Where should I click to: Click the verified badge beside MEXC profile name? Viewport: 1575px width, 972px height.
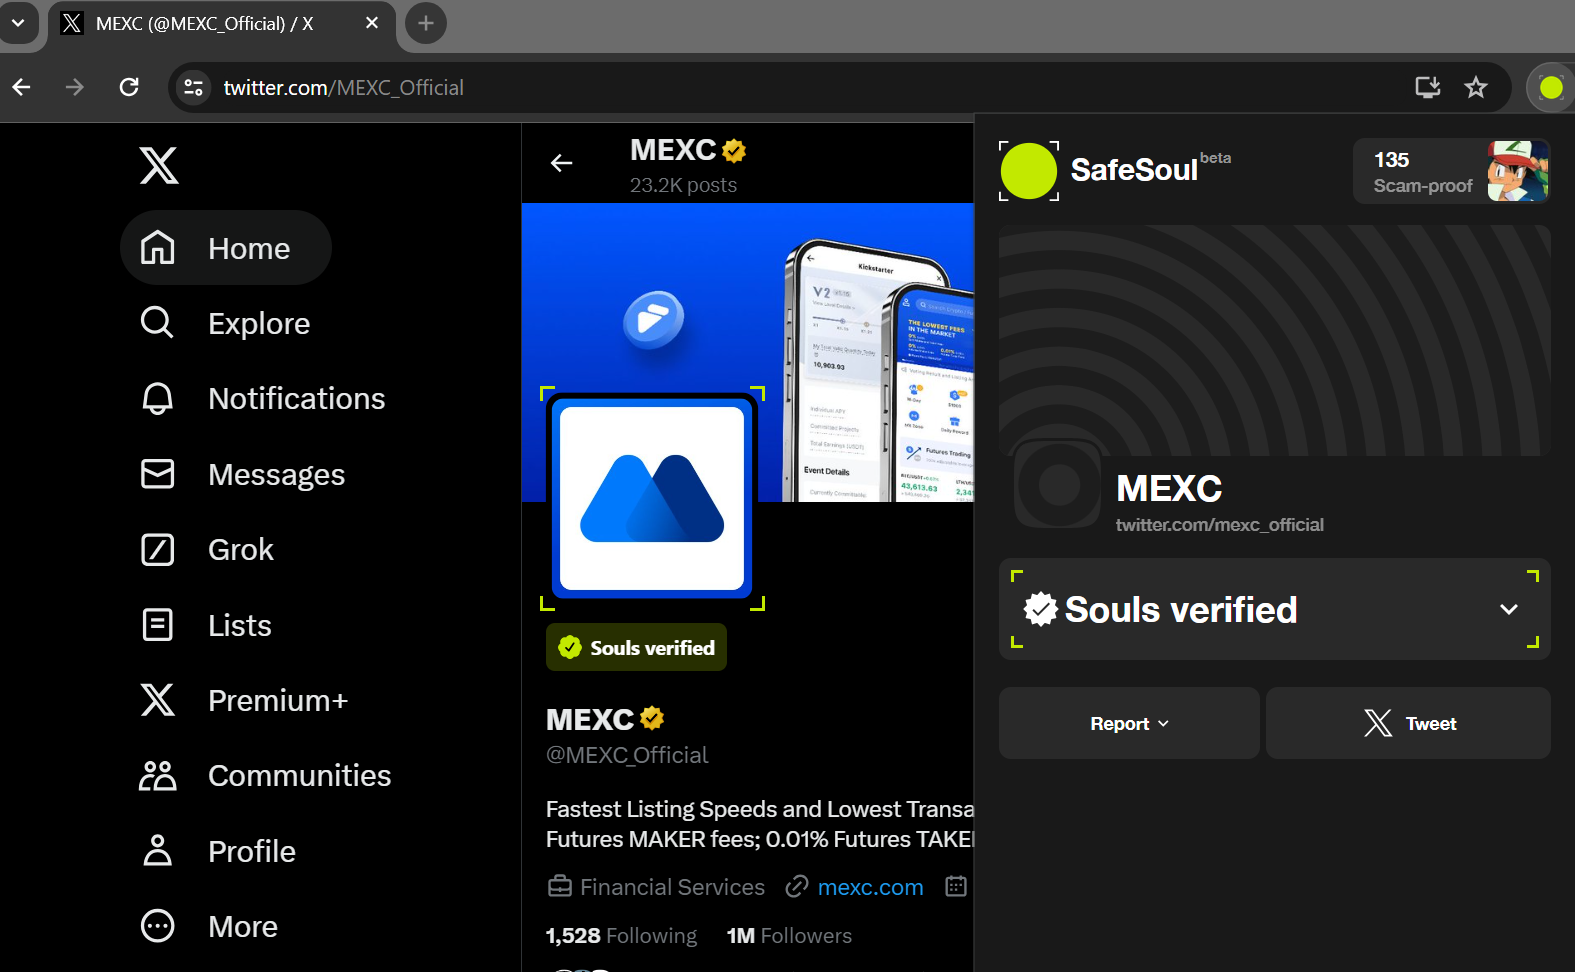click(652, 718)
